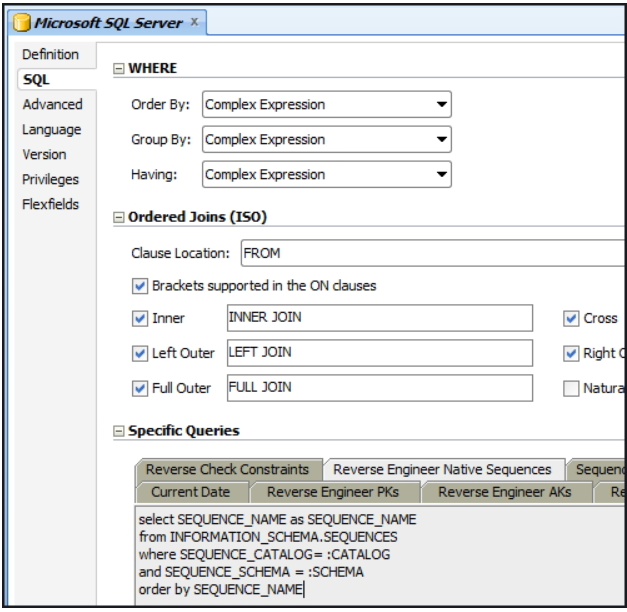Open the partially visible Sequence tab
Image resolution: width=627 pixels, height=612 pixels.
pos(598,470)
